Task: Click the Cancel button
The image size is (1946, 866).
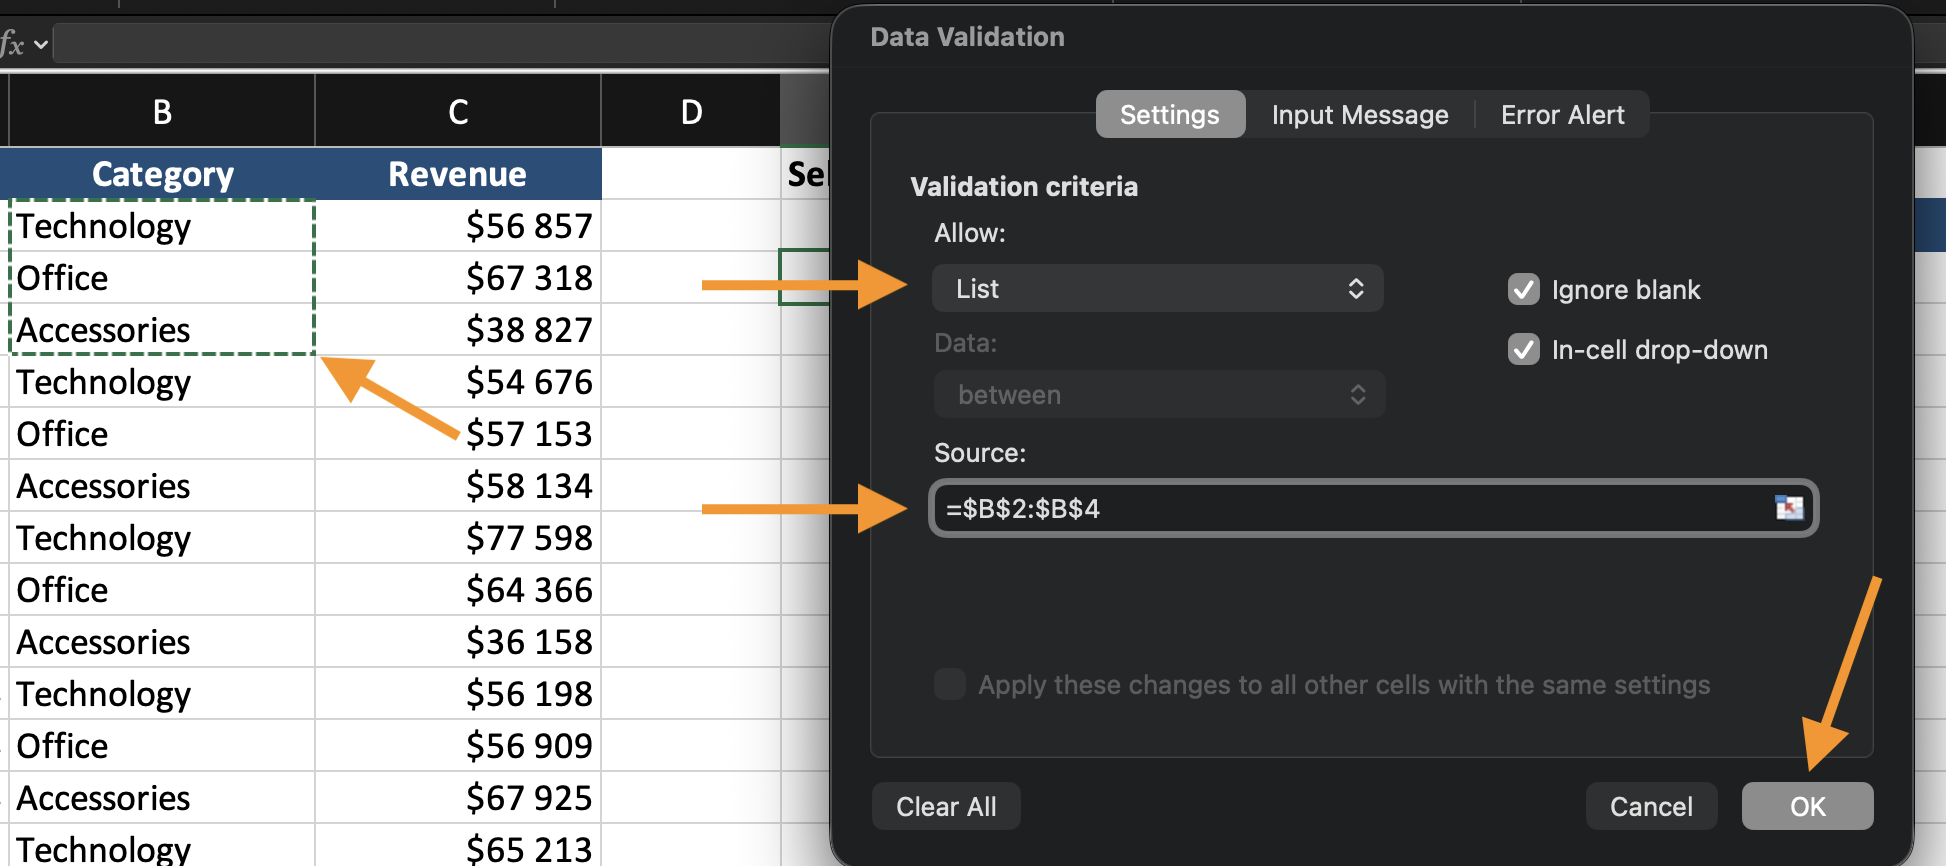Action: point(1650,806)
